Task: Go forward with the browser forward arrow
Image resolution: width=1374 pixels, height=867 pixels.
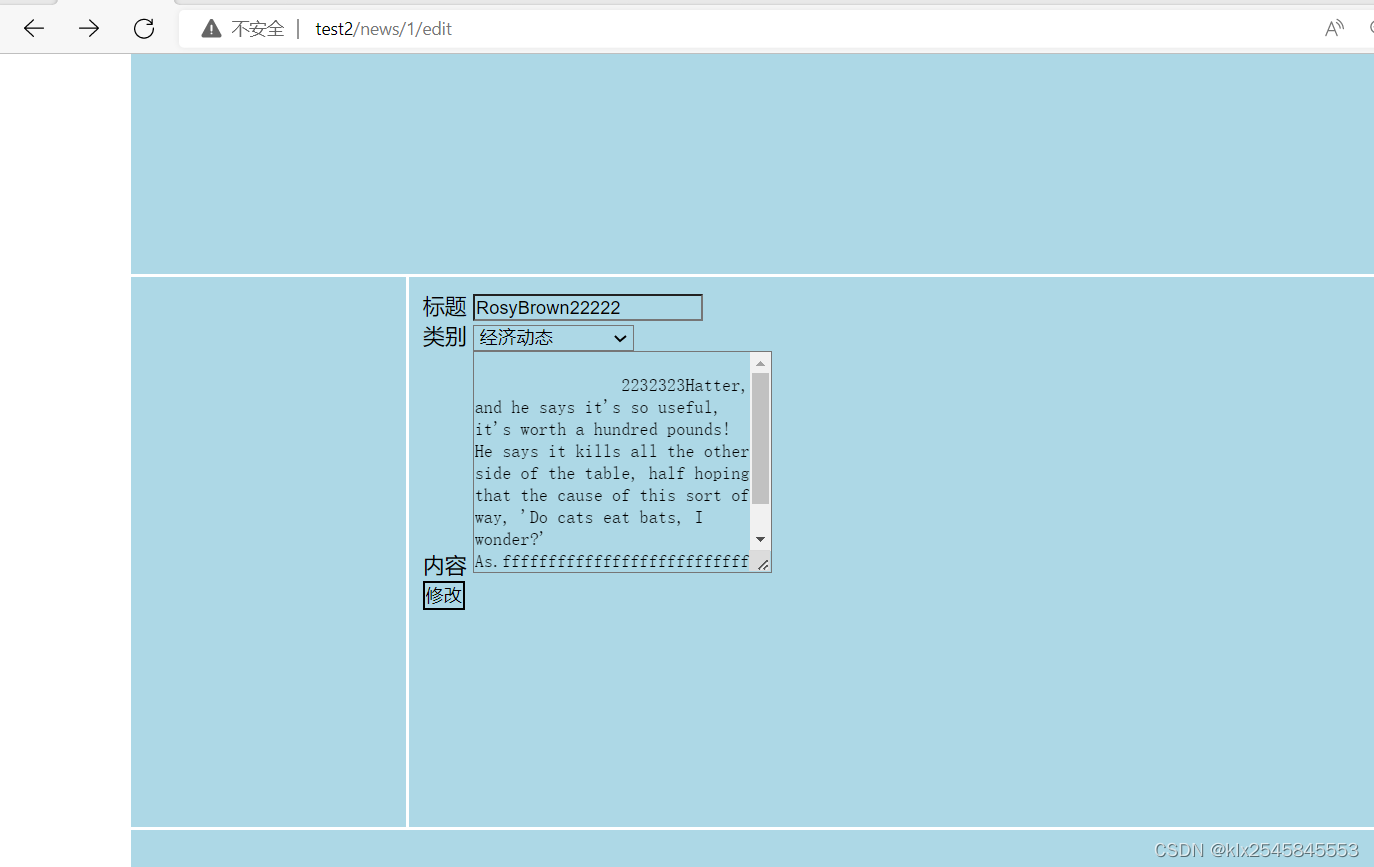Action: [x=89, y=29]
